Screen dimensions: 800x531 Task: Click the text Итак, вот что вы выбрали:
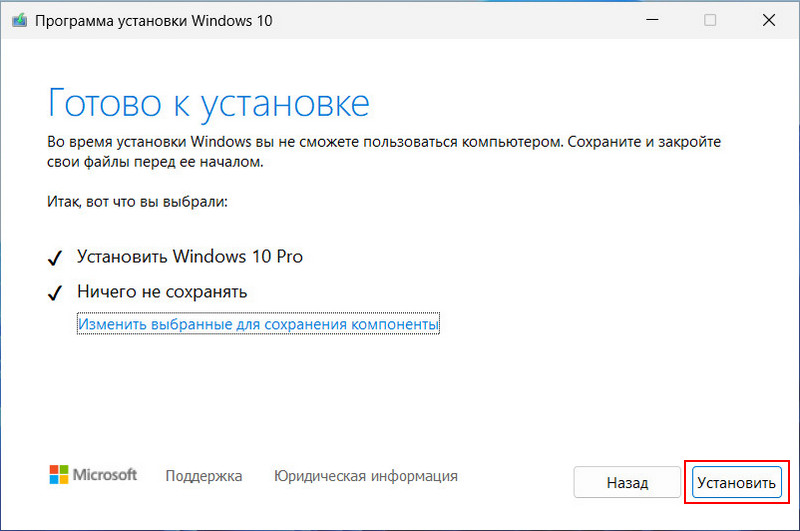[x=137, y=202]
